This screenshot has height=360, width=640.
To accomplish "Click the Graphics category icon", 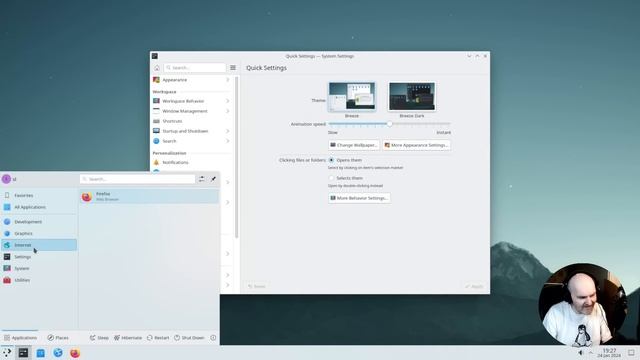I will pos(7,233).
